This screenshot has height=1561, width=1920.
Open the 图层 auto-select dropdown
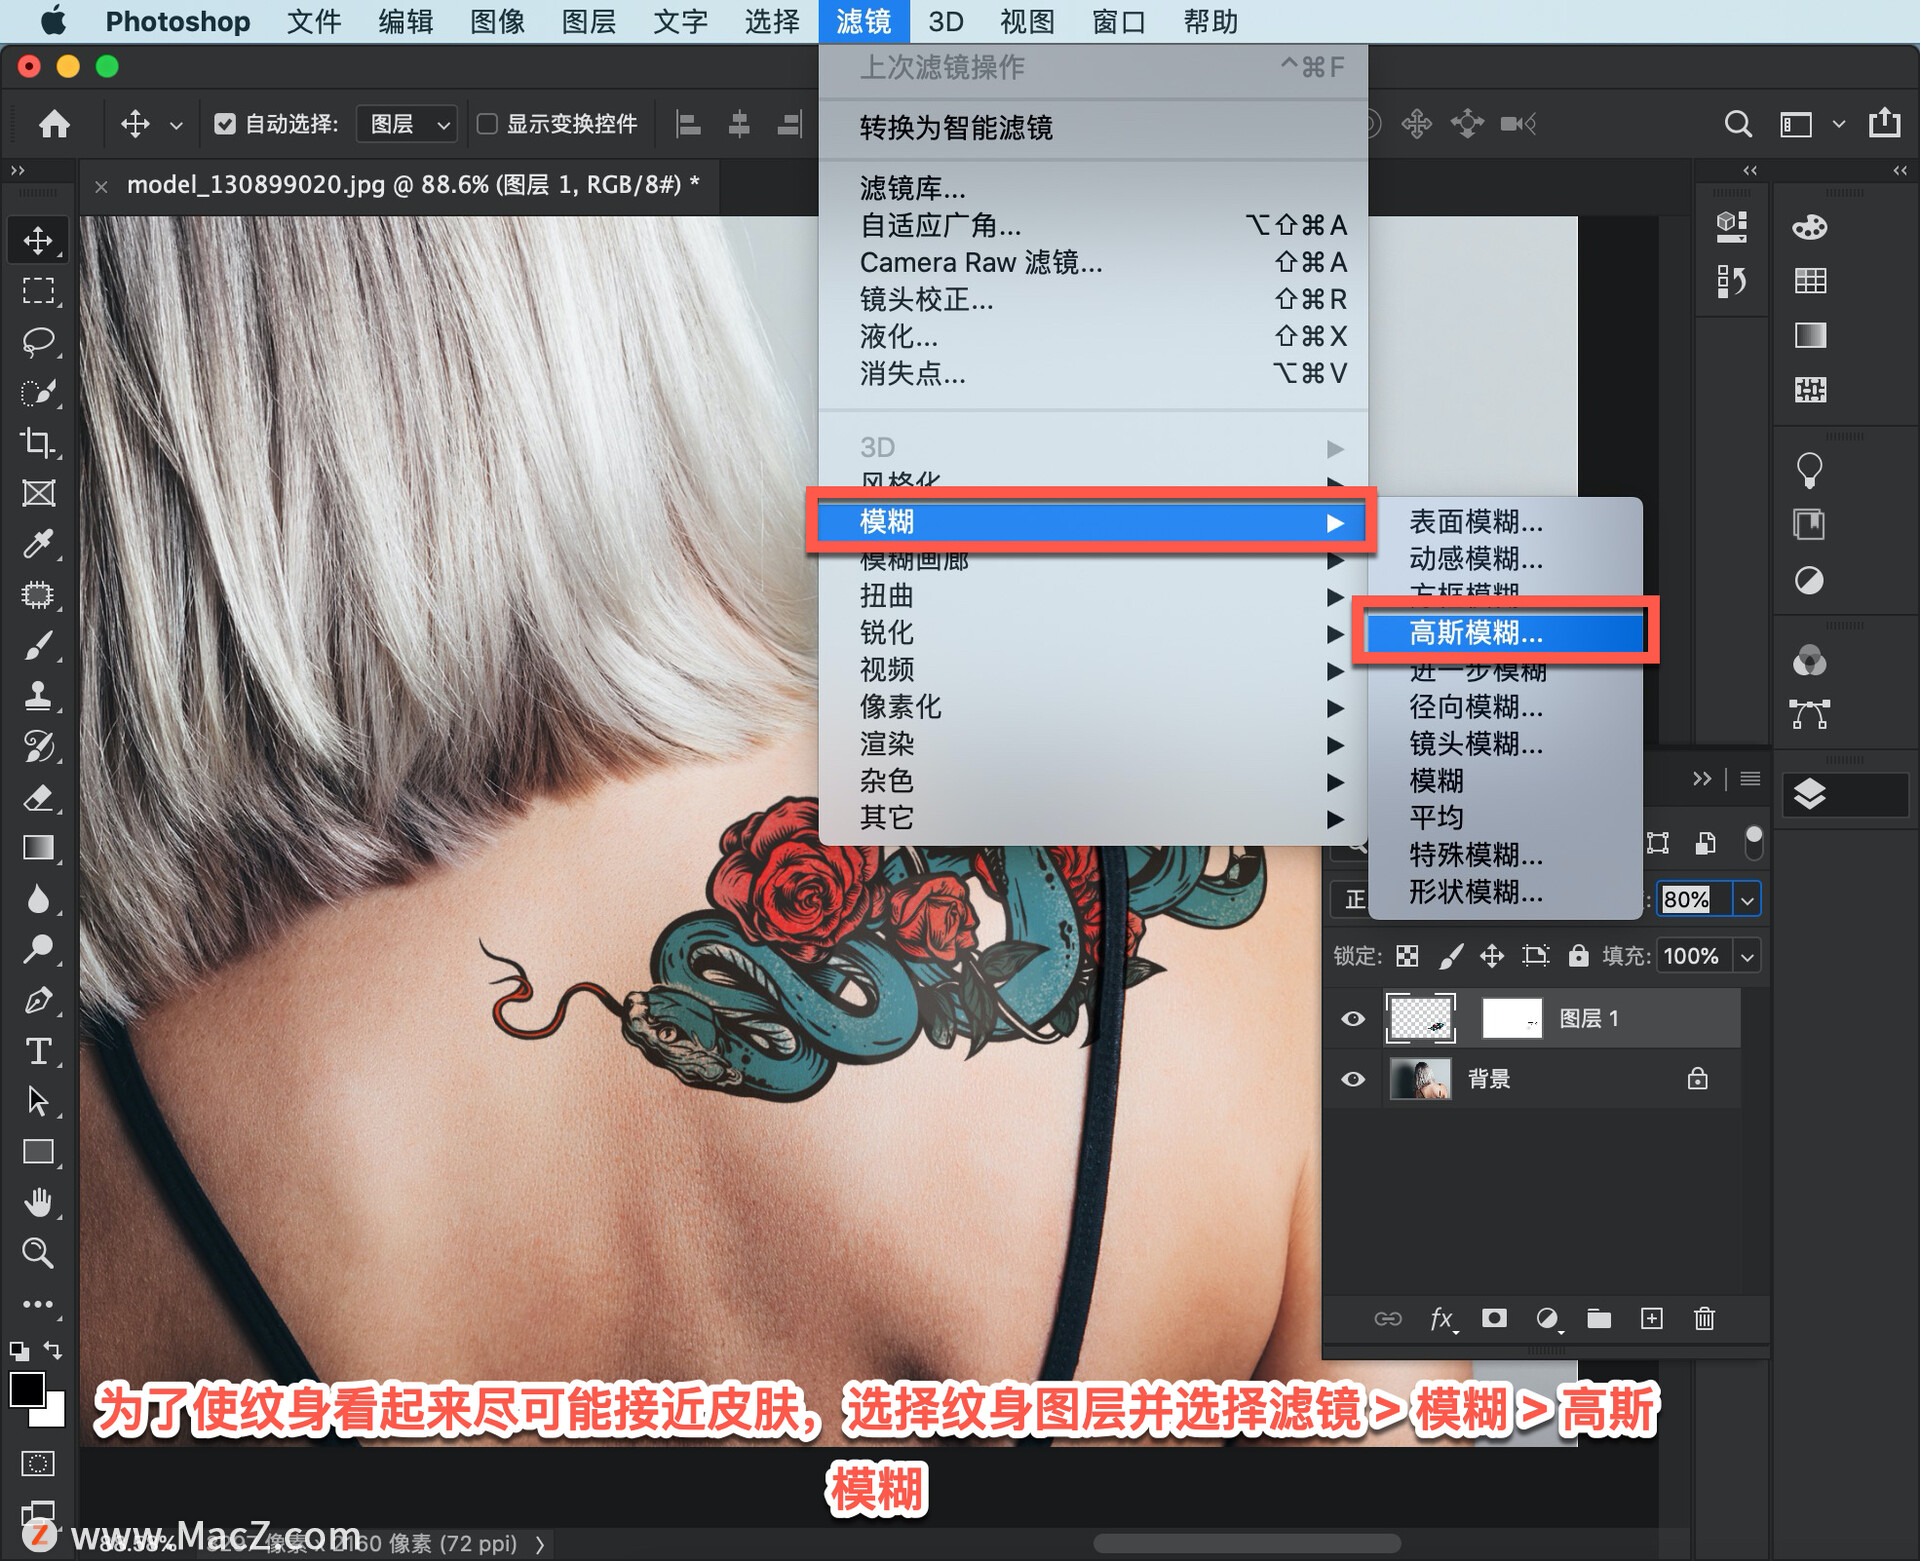pos(408,124)
